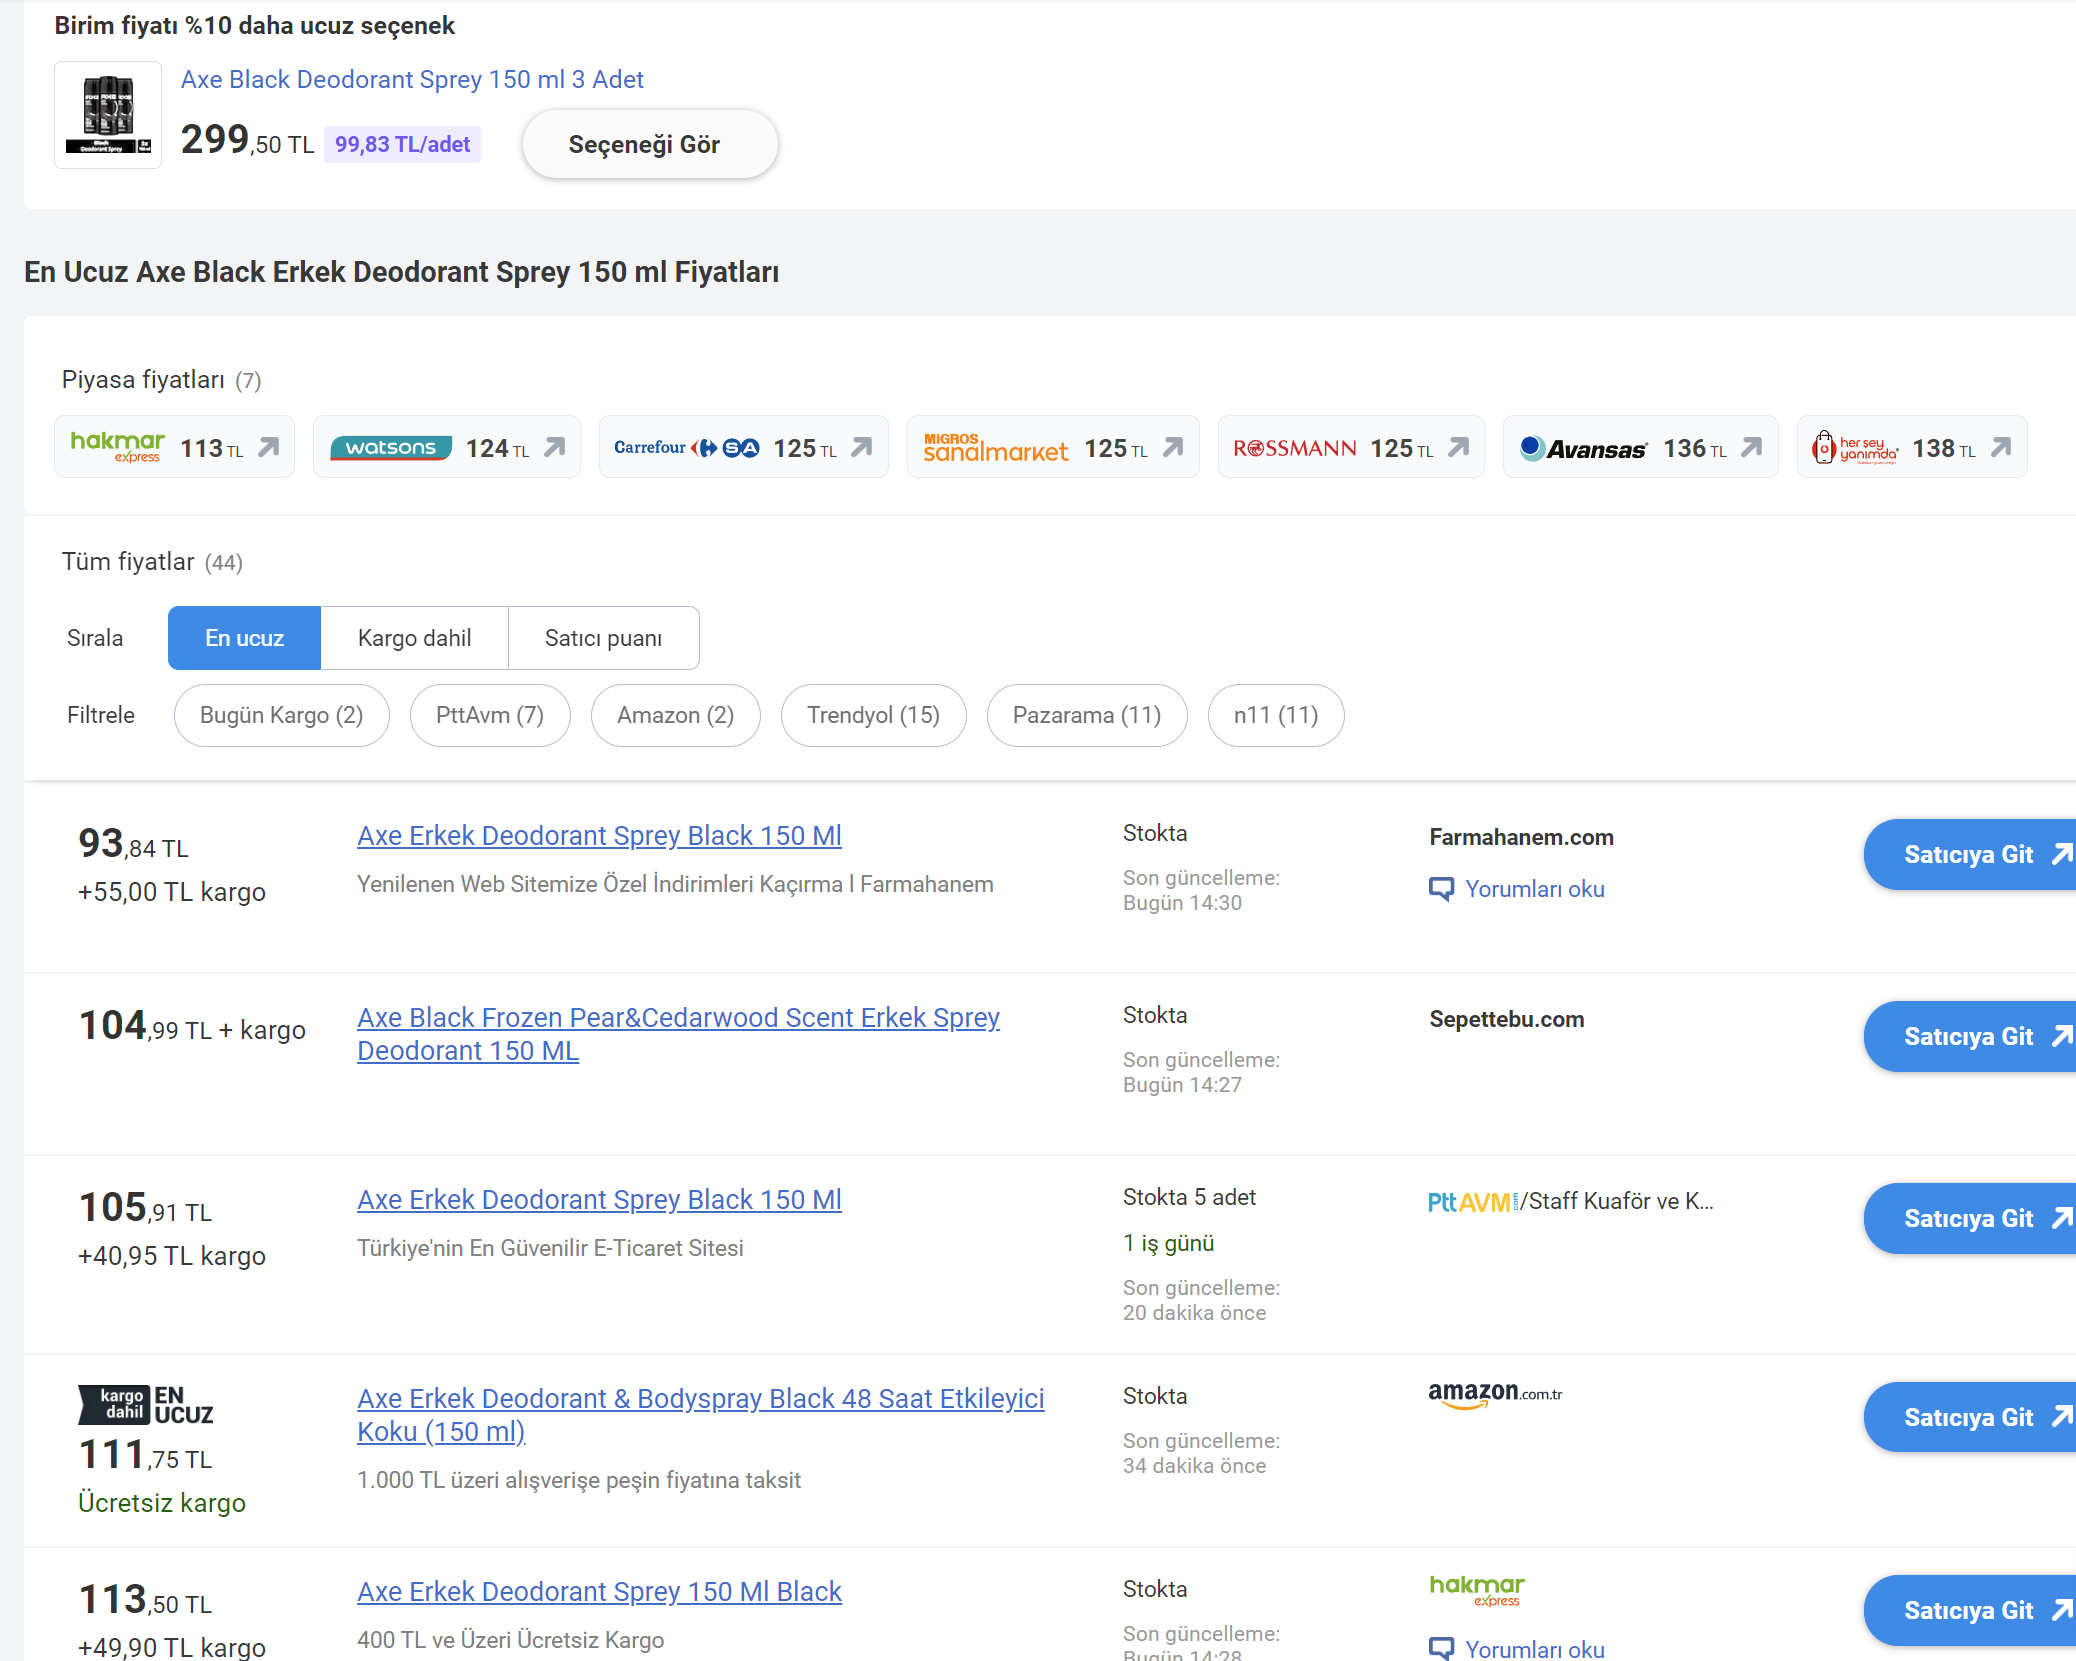
Task: Click the Rossmann logo
Action: (1295, 448)
